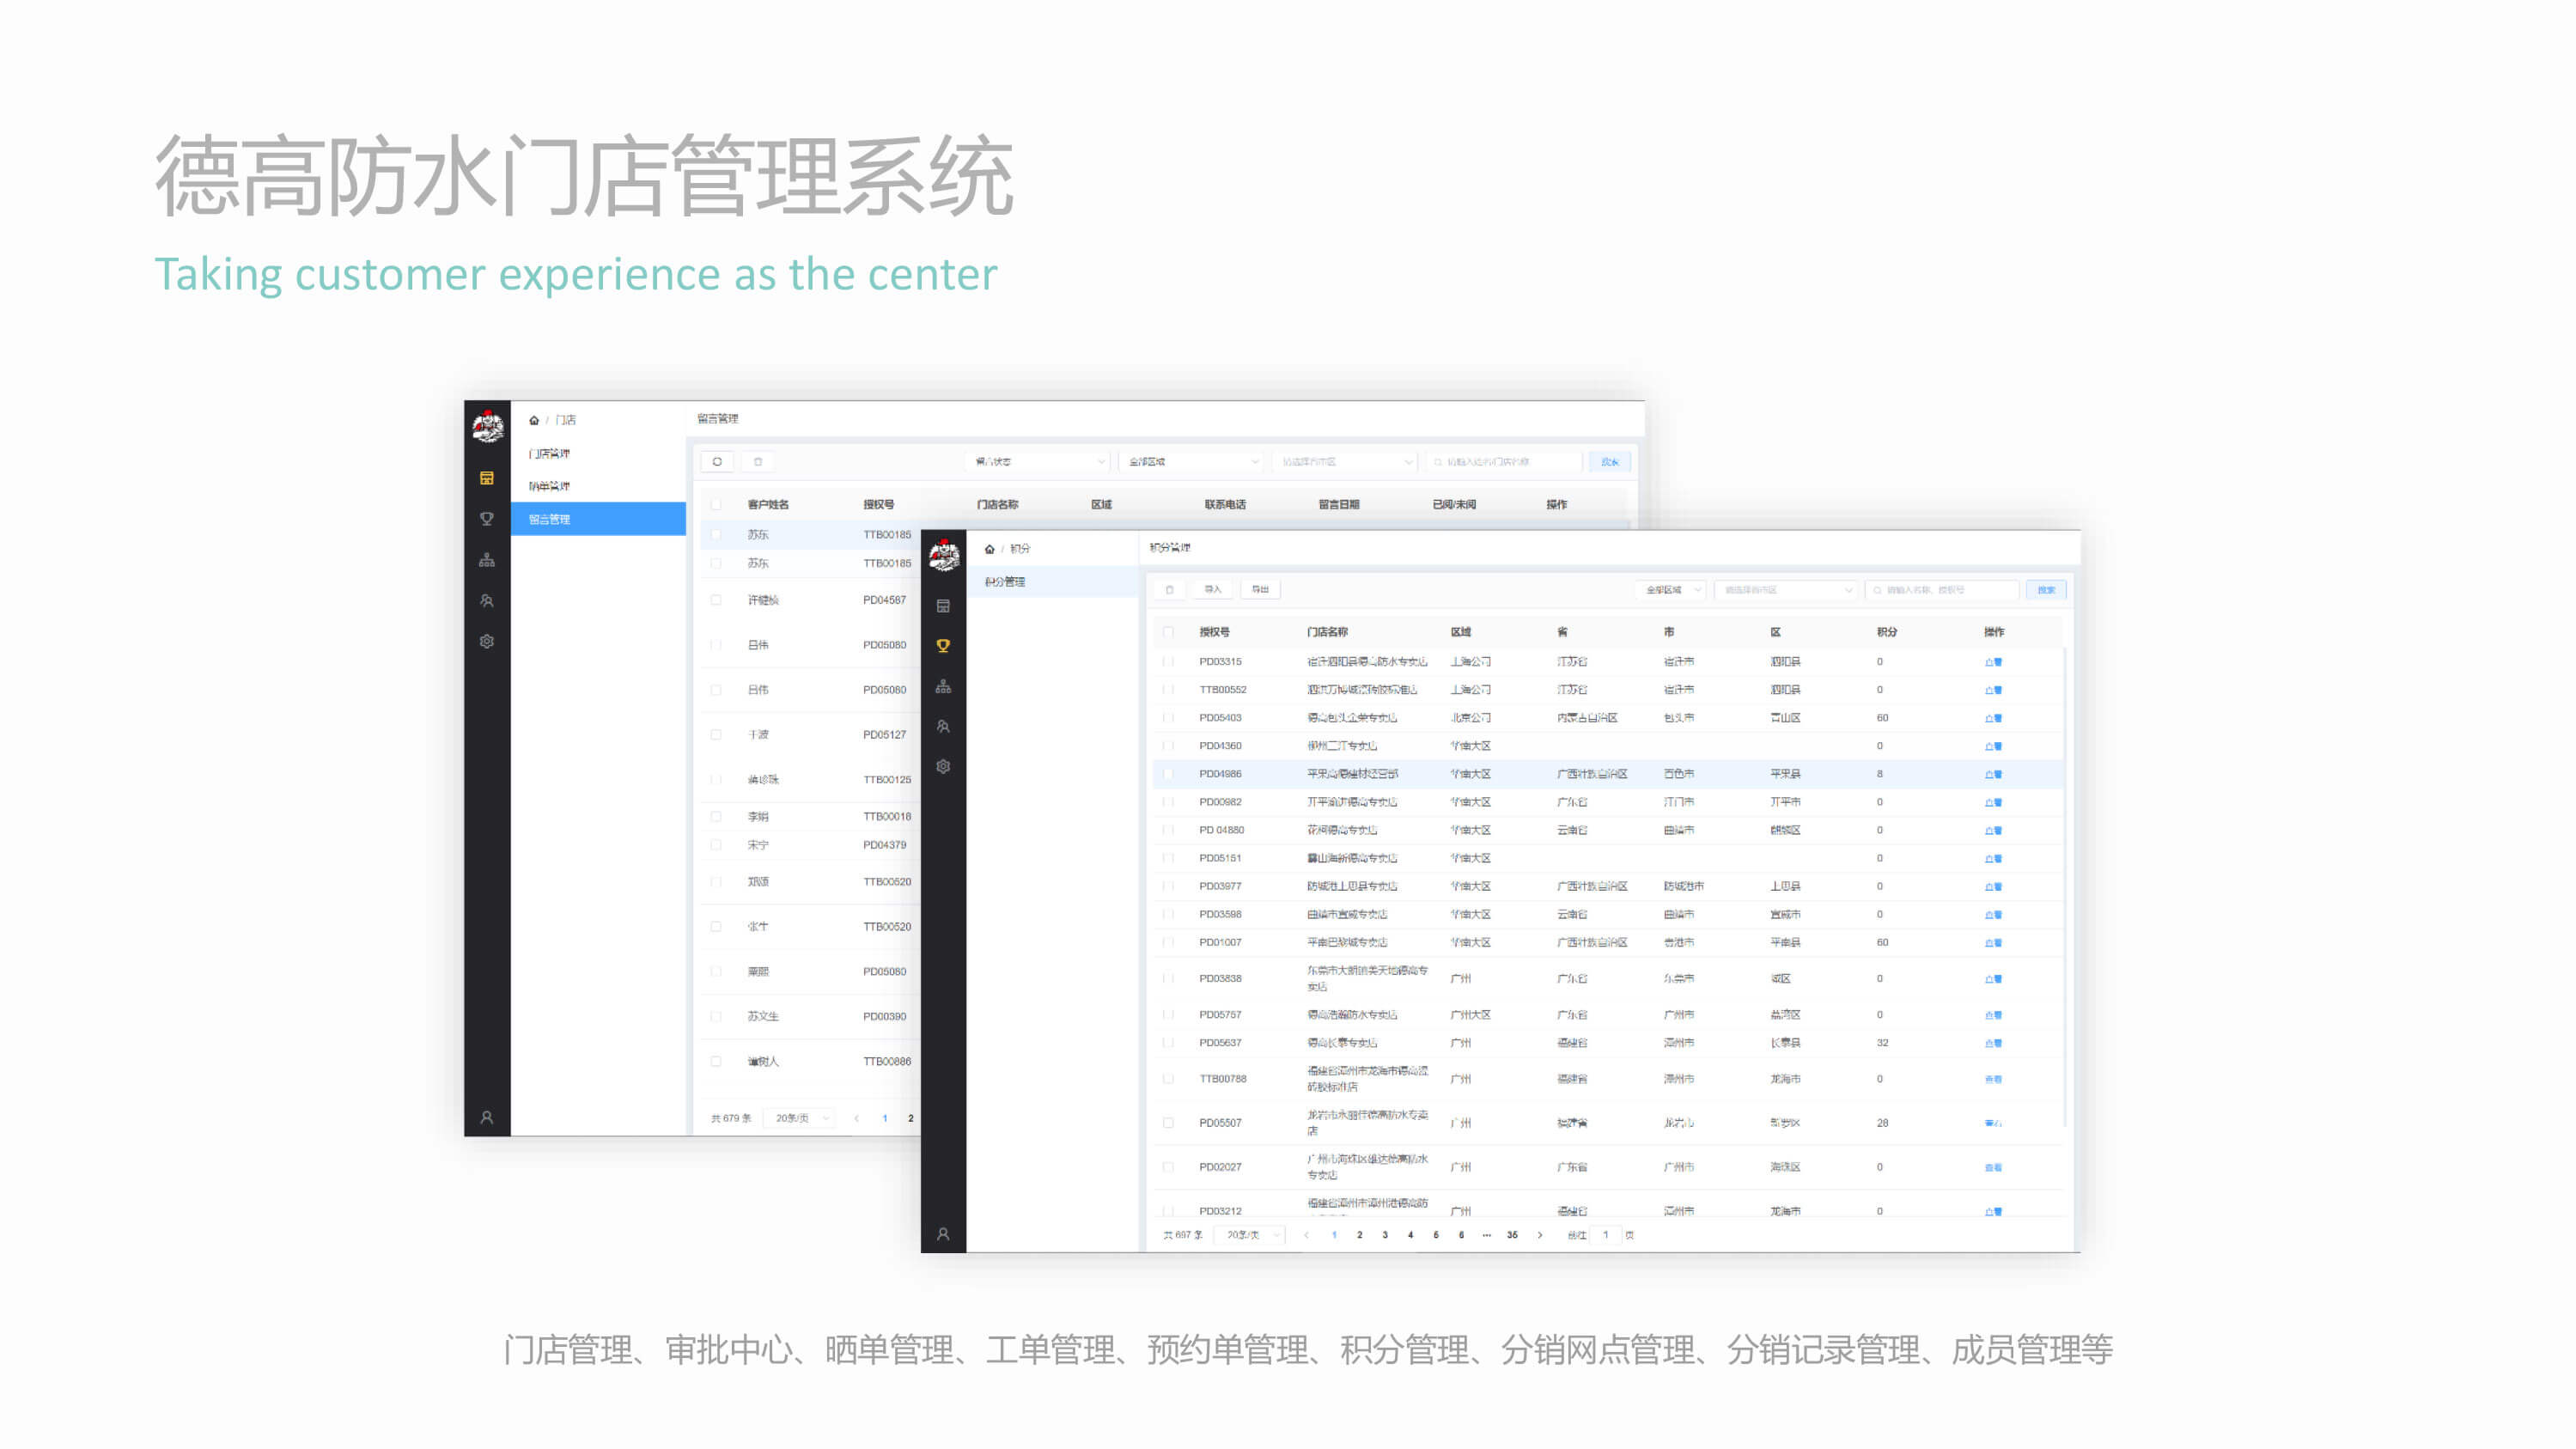
Task: Tick the checkbox for 苏文生 row in back window
Action: (716, 1017)
